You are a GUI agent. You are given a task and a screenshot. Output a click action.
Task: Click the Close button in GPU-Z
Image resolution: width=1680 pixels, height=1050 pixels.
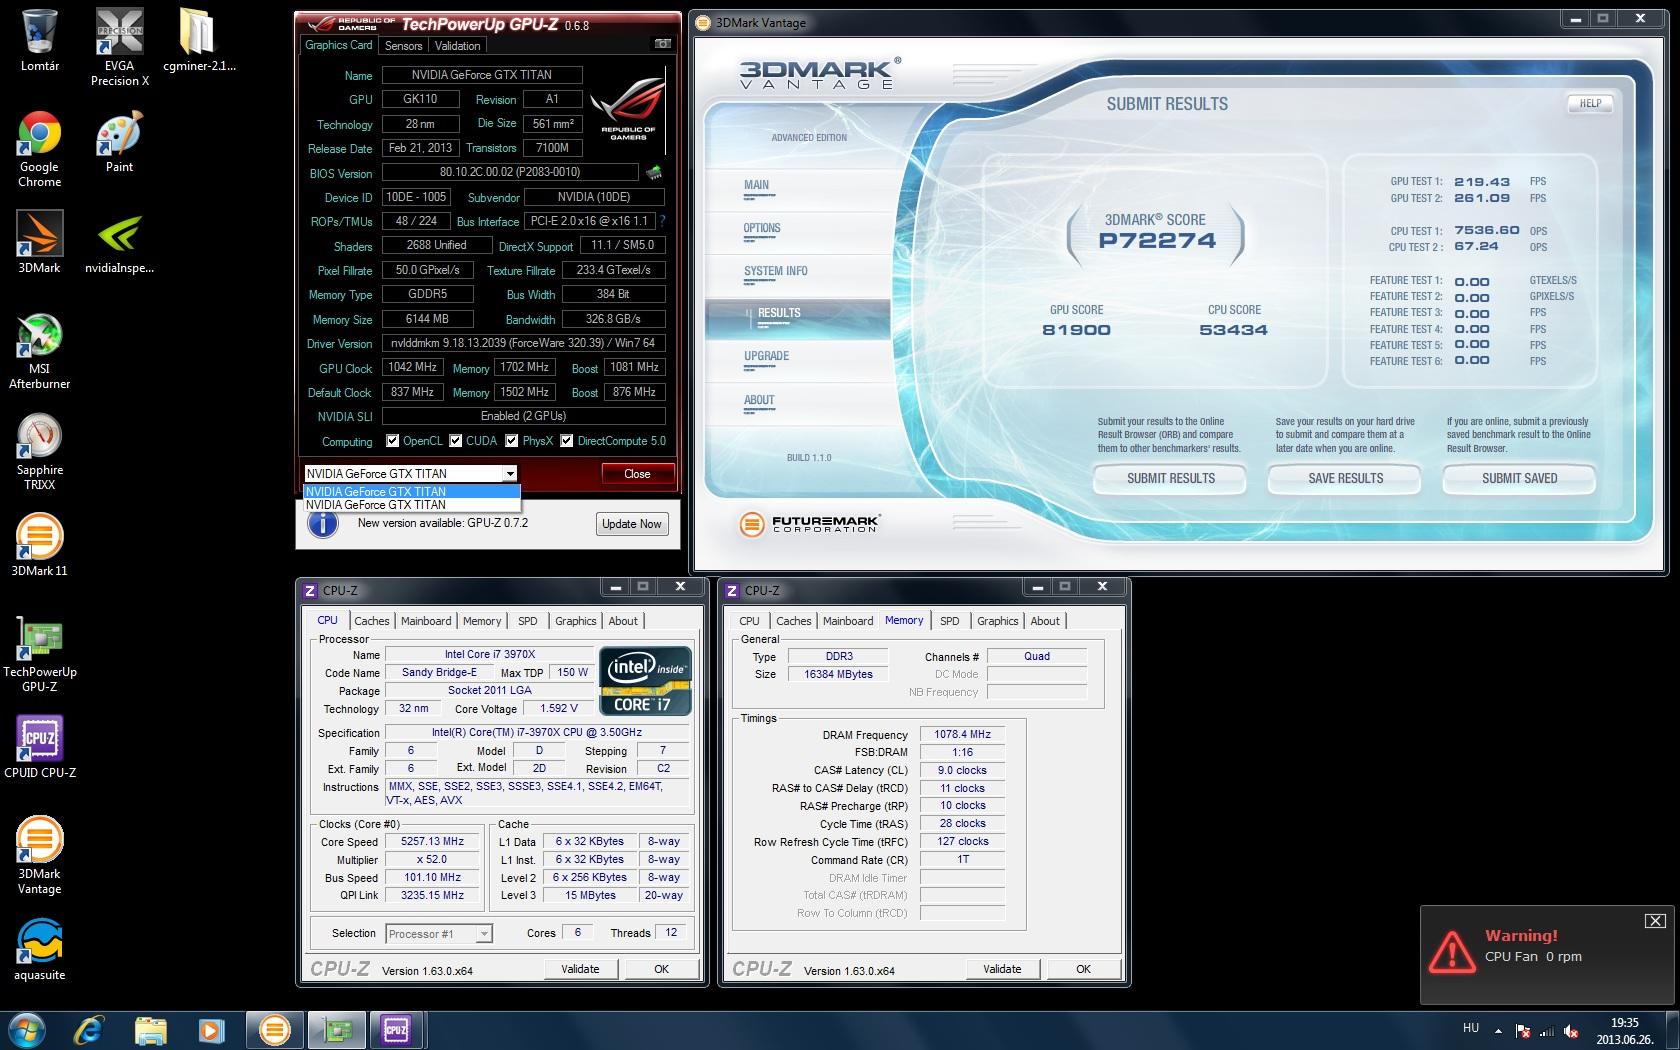click(637, 474)
